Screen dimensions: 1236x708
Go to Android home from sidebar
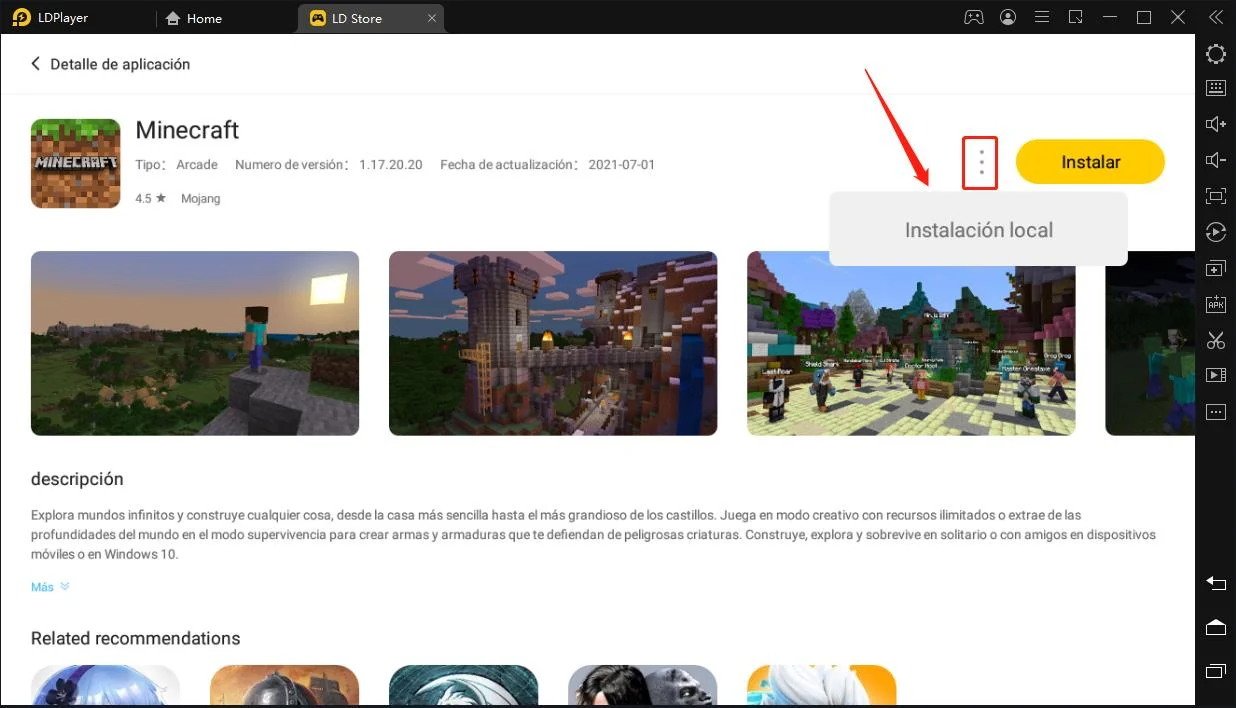1216,627
